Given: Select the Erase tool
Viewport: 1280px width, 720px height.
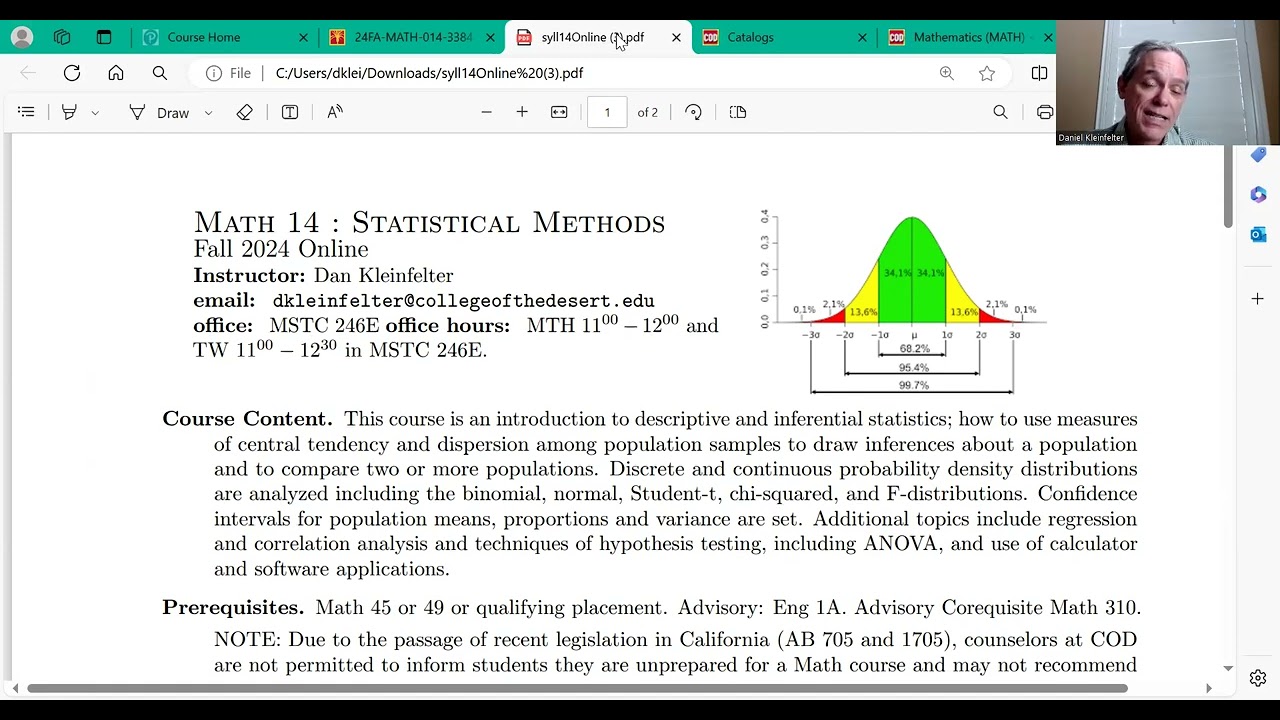Looking at the screenshot, I should 244,112.
